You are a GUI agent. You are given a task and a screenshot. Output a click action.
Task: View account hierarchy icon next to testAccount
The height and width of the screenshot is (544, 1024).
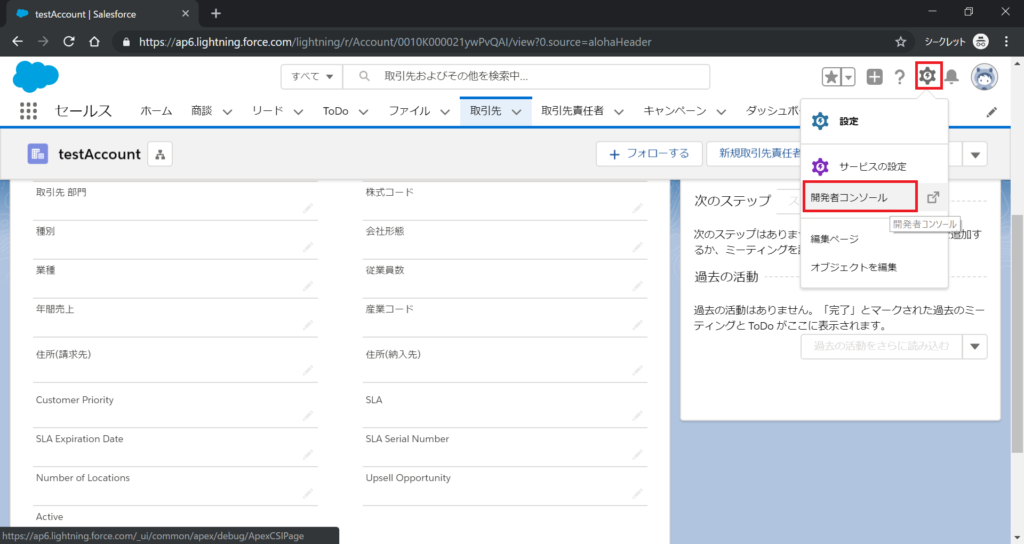tap(160, 153)
